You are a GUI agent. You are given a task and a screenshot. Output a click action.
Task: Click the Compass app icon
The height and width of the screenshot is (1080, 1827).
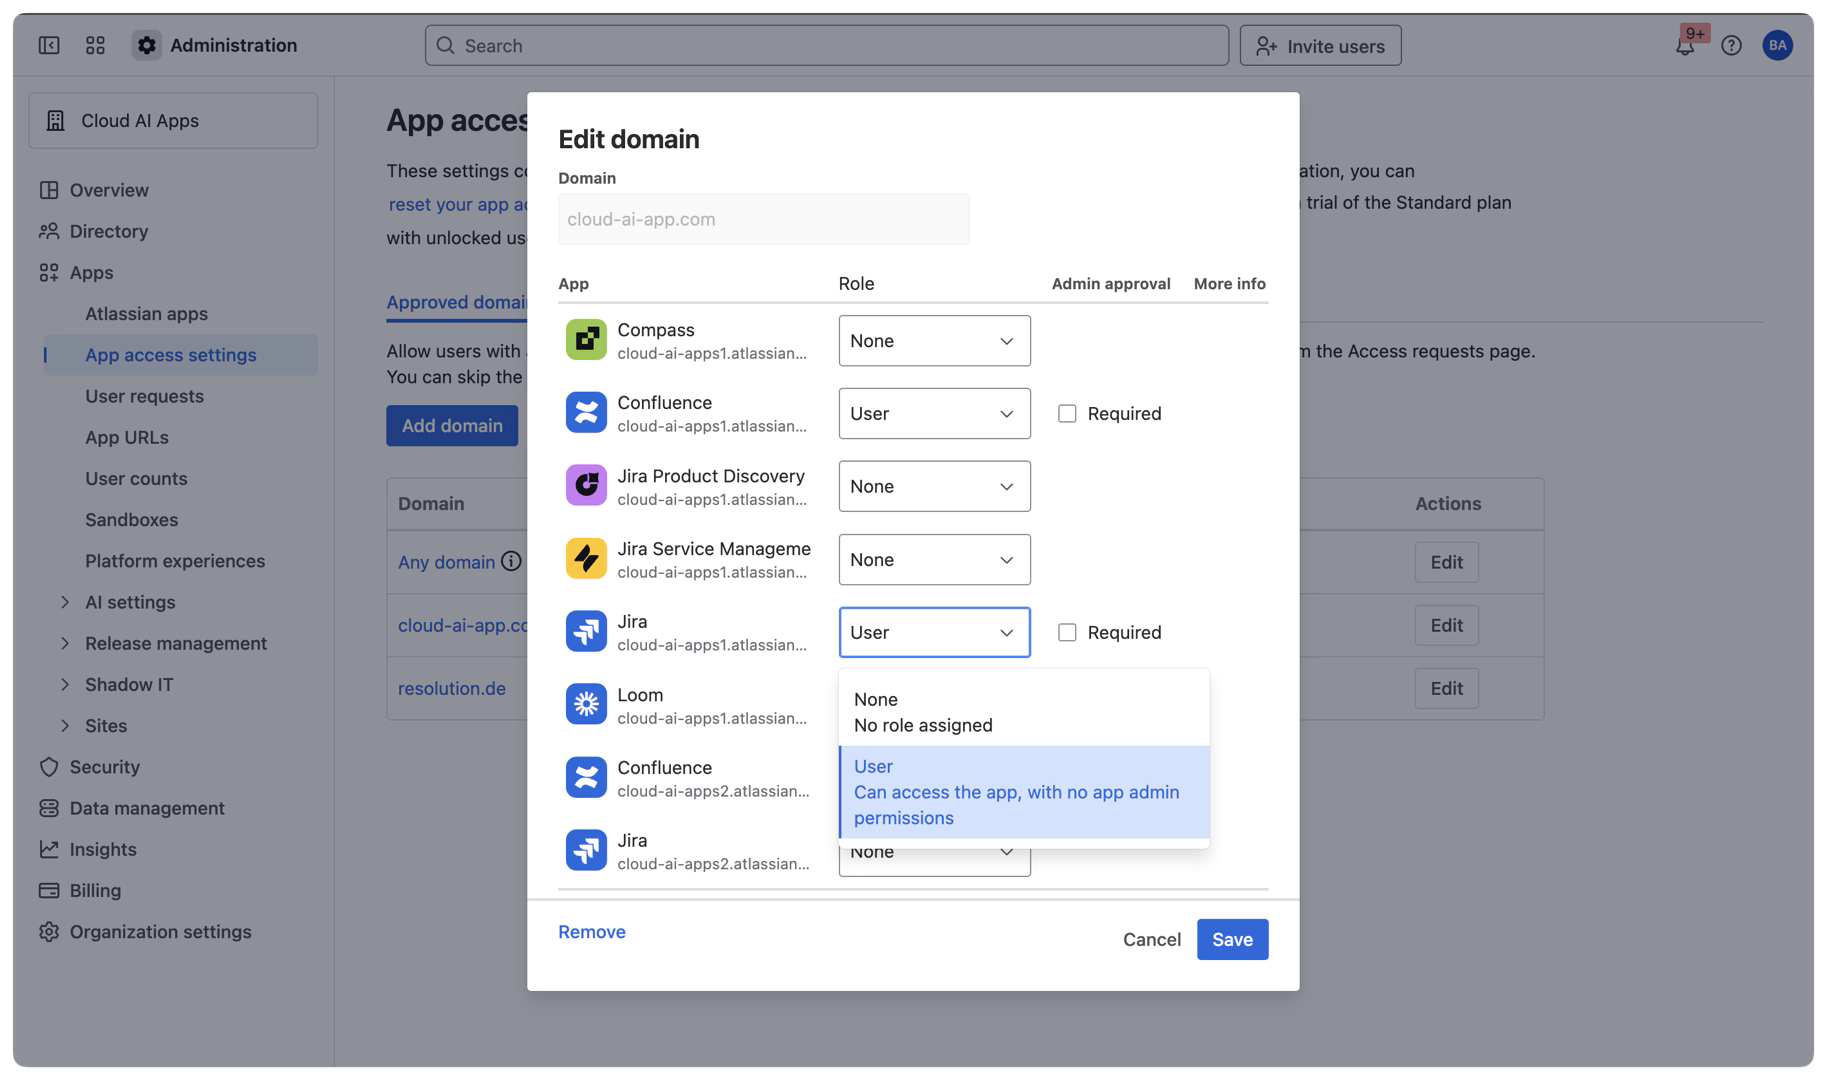pyautogui.click(x=586, y=339)
